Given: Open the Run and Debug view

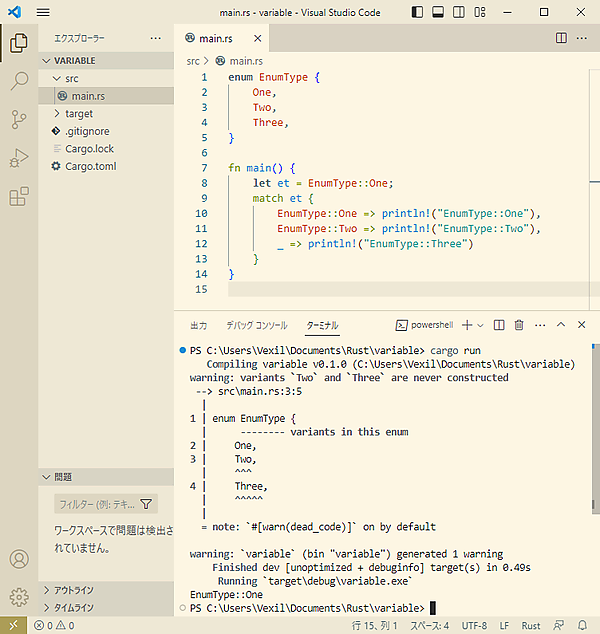Looking at the screenshot, I should [18, 158].
